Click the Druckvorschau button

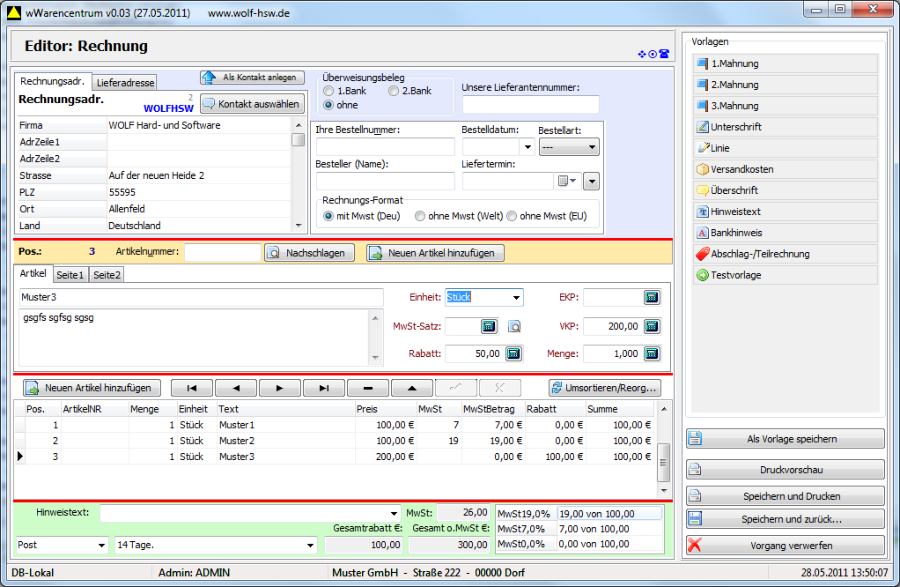(x=785, y=470)
